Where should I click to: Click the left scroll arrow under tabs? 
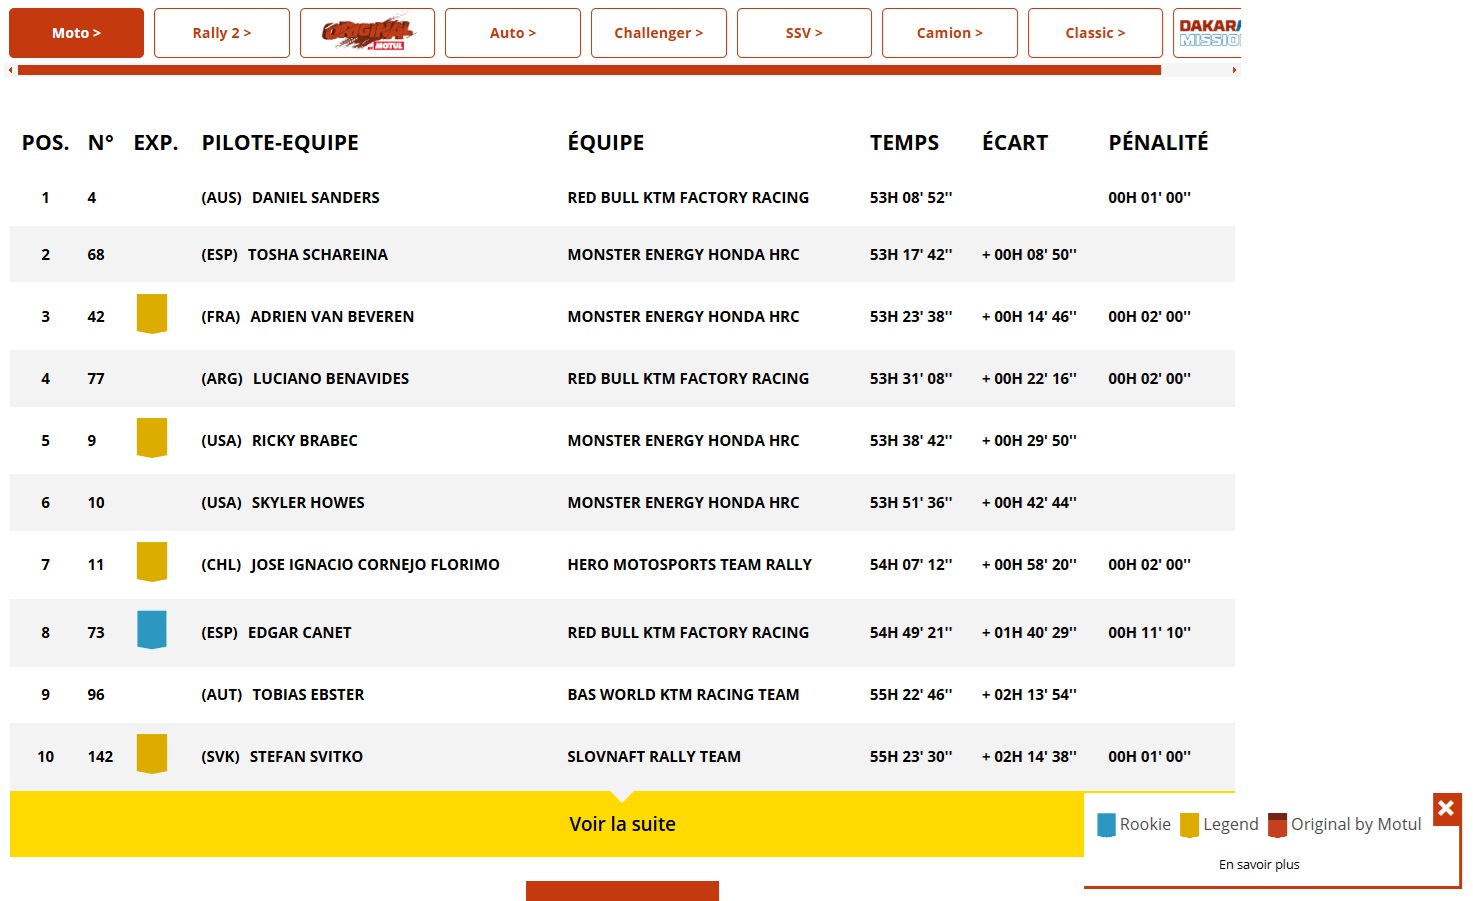[x=11, y=70]
